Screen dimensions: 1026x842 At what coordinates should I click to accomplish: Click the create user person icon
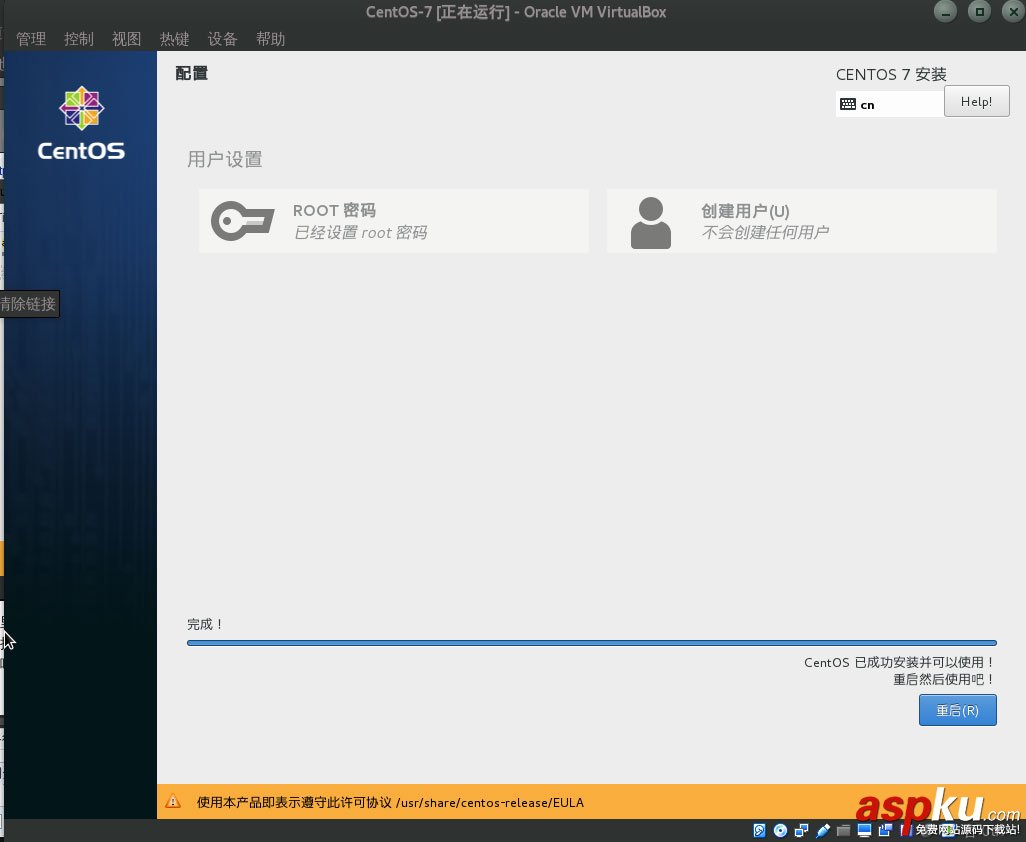pos(651,220)
